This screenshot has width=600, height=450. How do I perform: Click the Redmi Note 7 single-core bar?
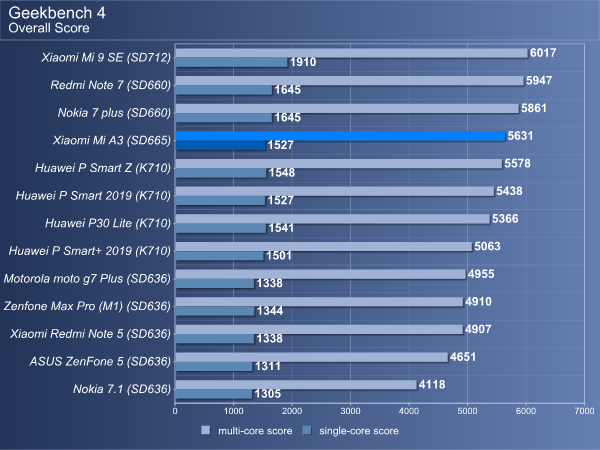224,90
